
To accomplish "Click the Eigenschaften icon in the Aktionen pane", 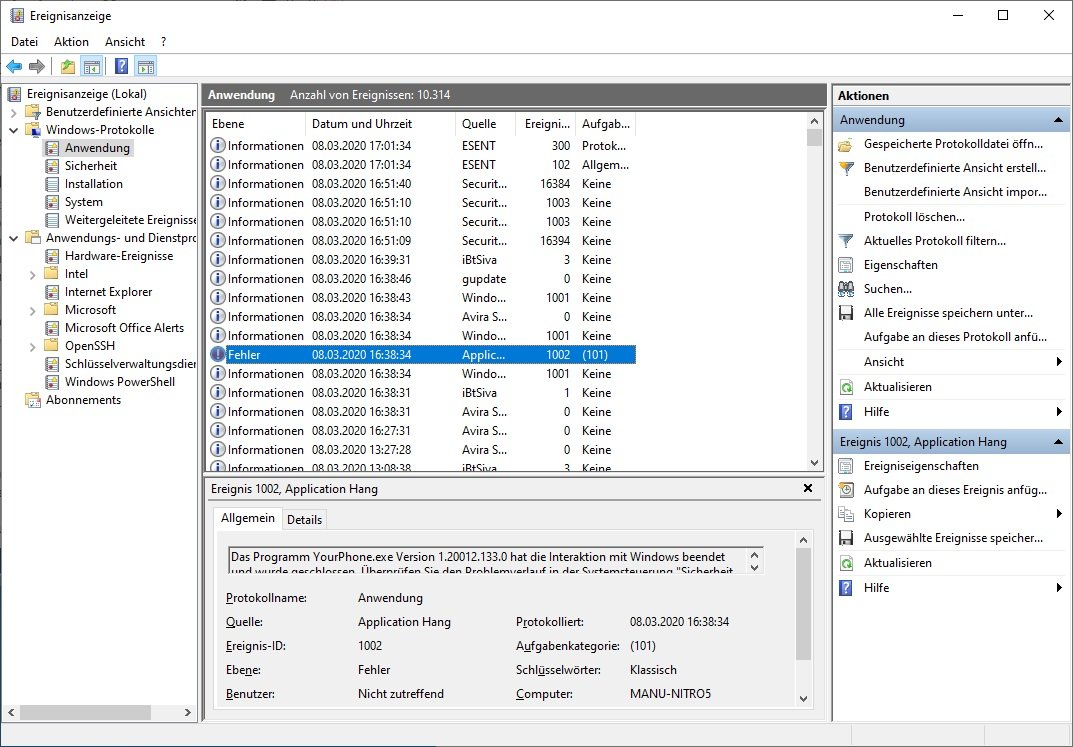I will coord(846,265).
